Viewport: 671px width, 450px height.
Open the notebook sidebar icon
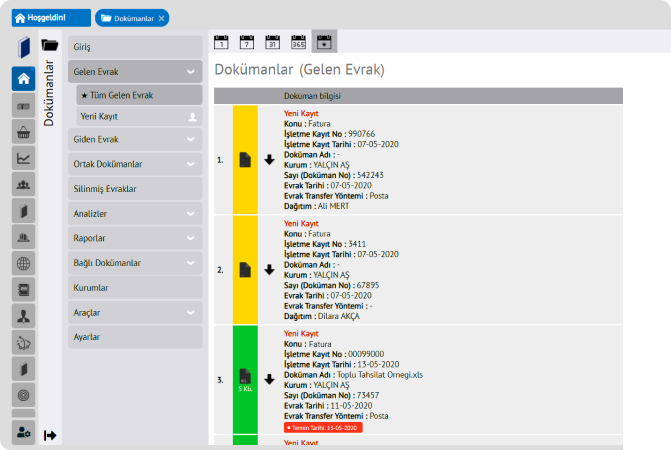click(x=24, y=290)
